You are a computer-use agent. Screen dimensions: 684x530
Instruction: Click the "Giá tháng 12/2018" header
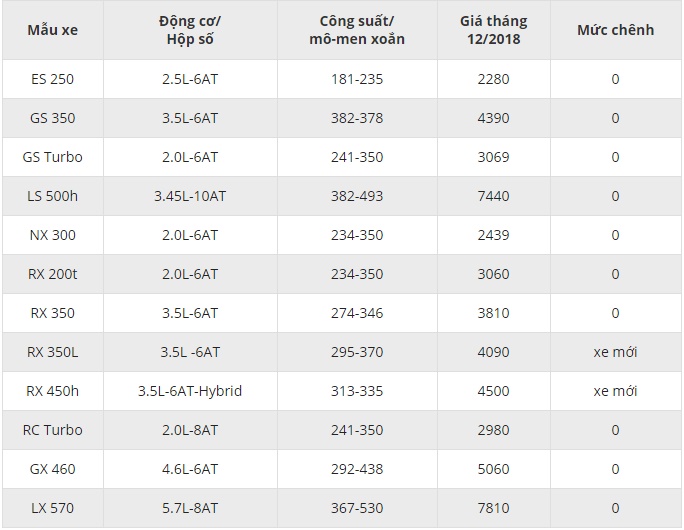click(x=493, y=30)
